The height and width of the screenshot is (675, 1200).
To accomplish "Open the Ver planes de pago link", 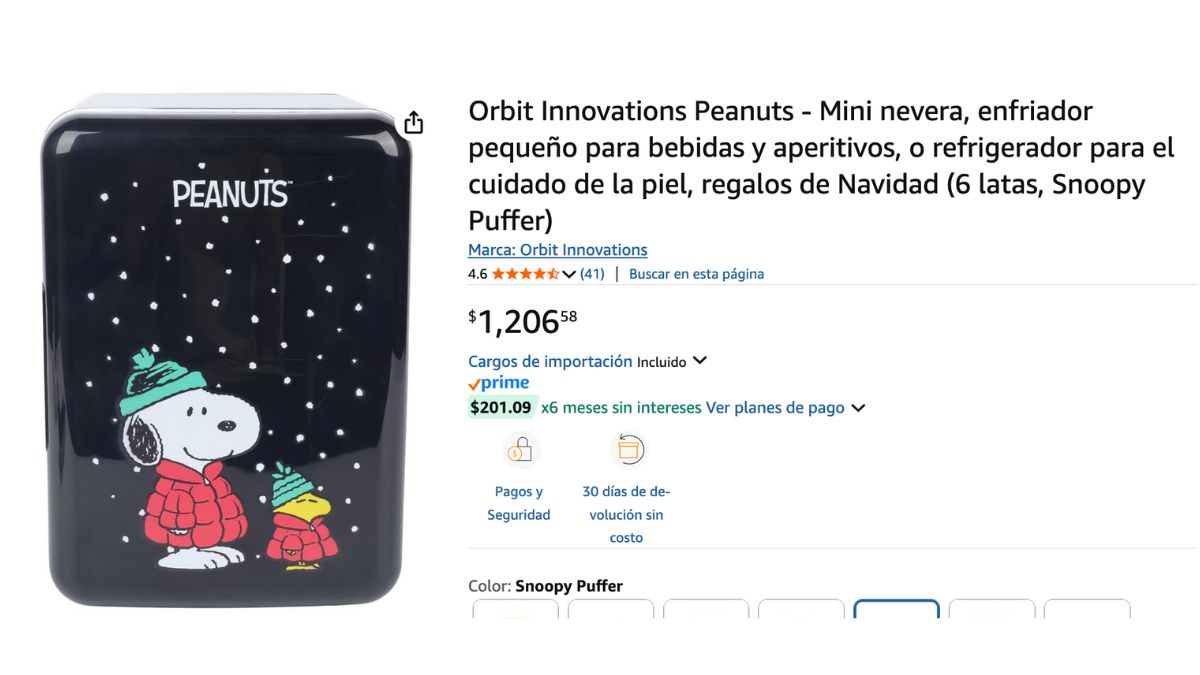I will coord(775,408).
